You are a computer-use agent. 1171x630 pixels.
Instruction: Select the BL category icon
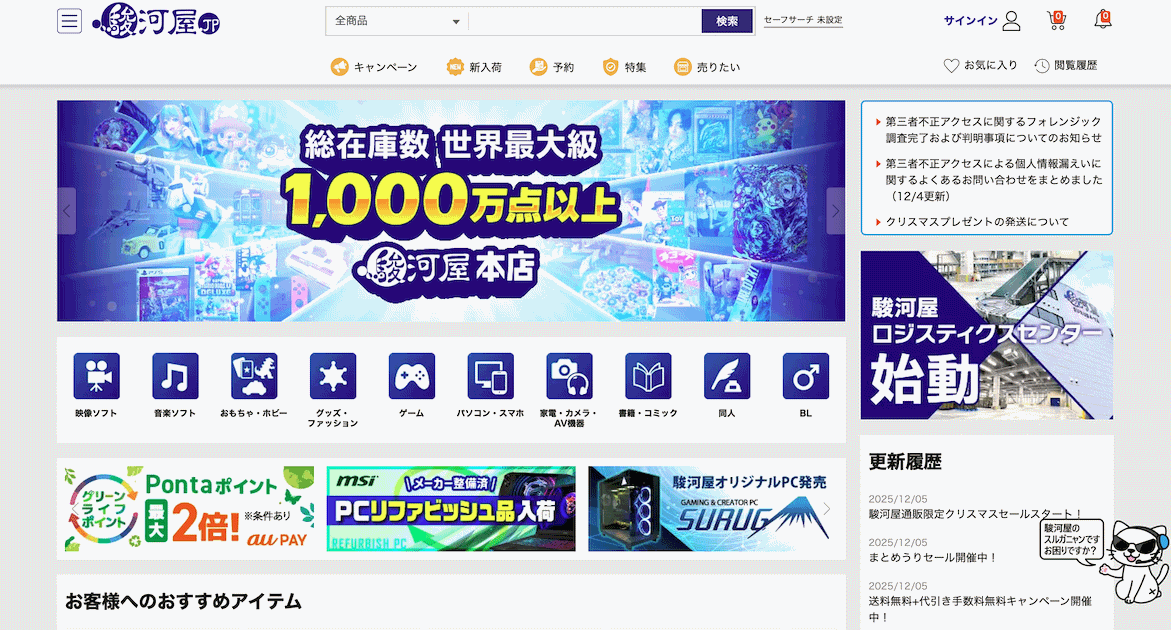click(x=805, y=377)
